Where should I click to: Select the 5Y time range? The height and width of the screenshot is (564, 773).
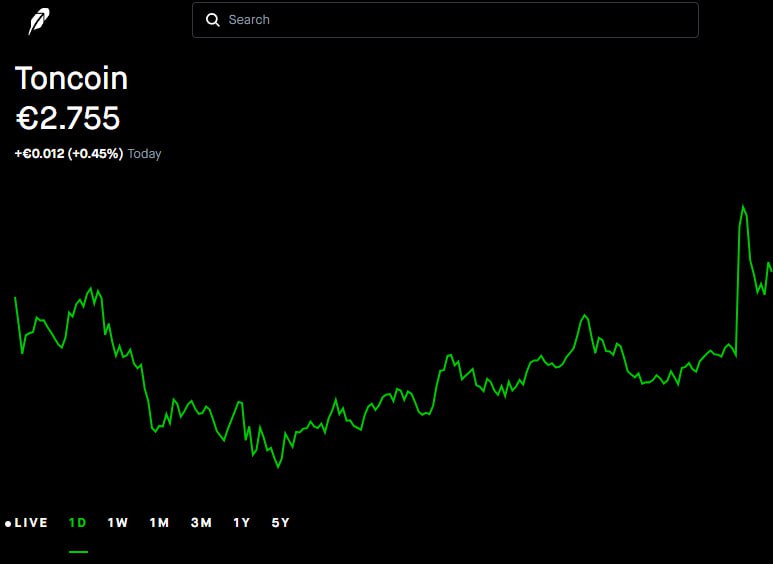281,523
